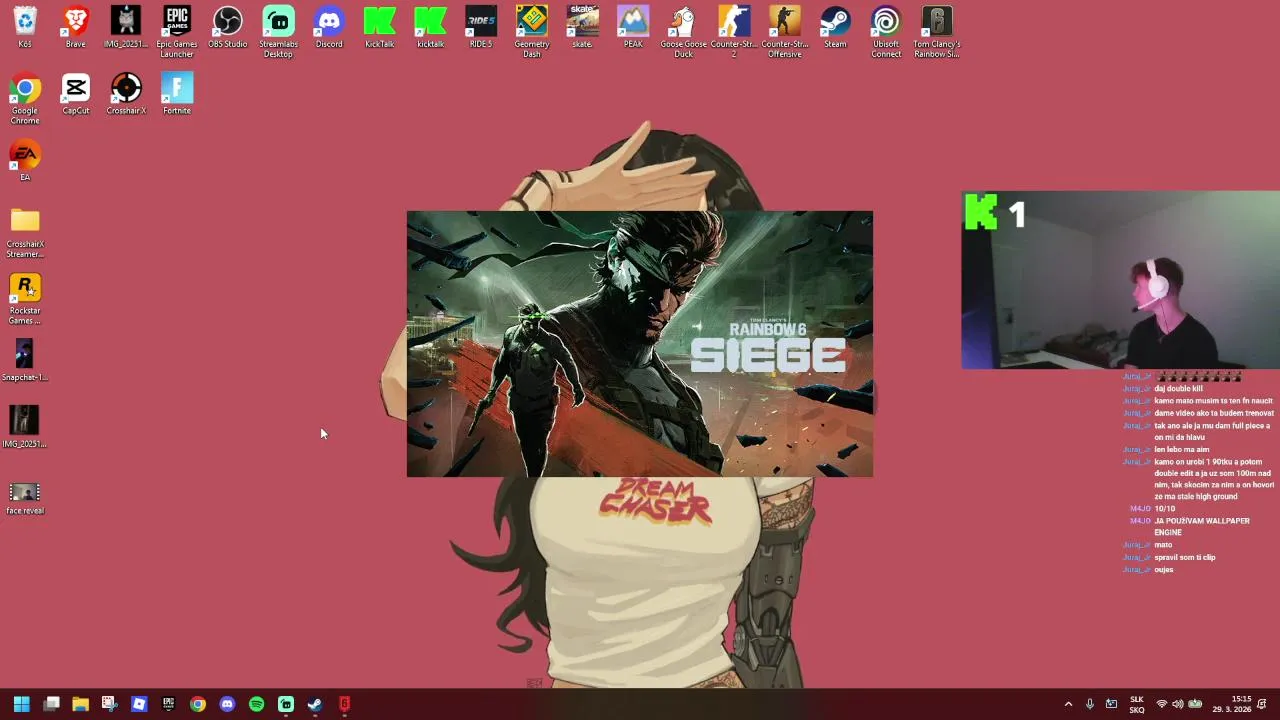
Task: Select the skate. desktop shortcut
Action: tap(582, 27)
